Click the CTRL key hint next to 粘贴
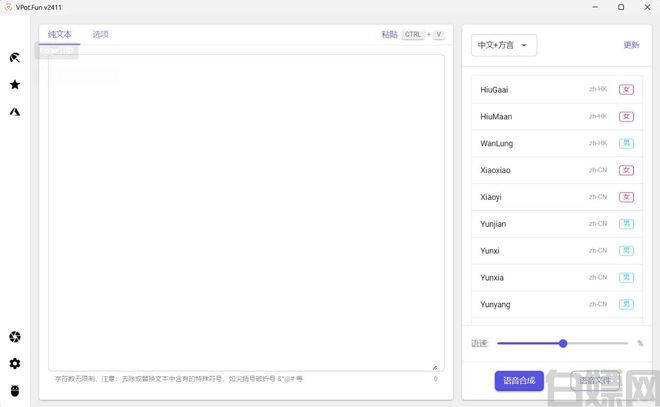This screenshot has height=407, width=660. (x=413, y=35)
